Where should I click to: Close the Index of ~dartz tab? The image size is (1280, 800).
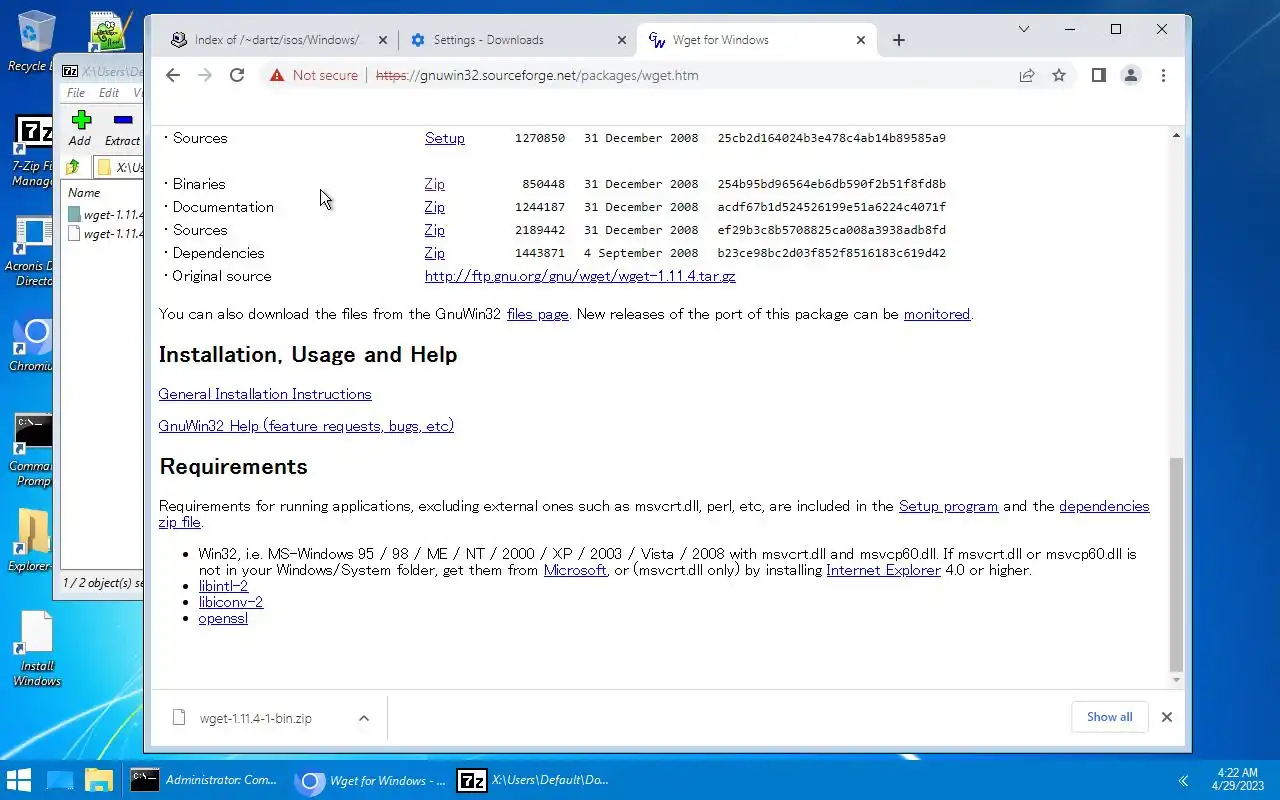(382, 40)
